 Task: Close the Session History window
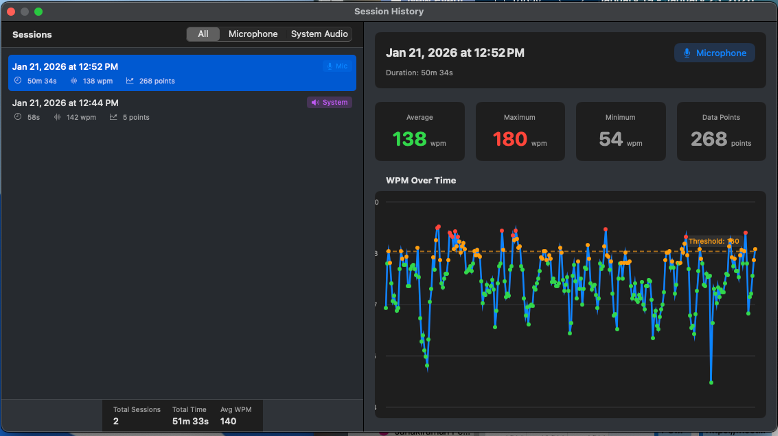[11, 11]
